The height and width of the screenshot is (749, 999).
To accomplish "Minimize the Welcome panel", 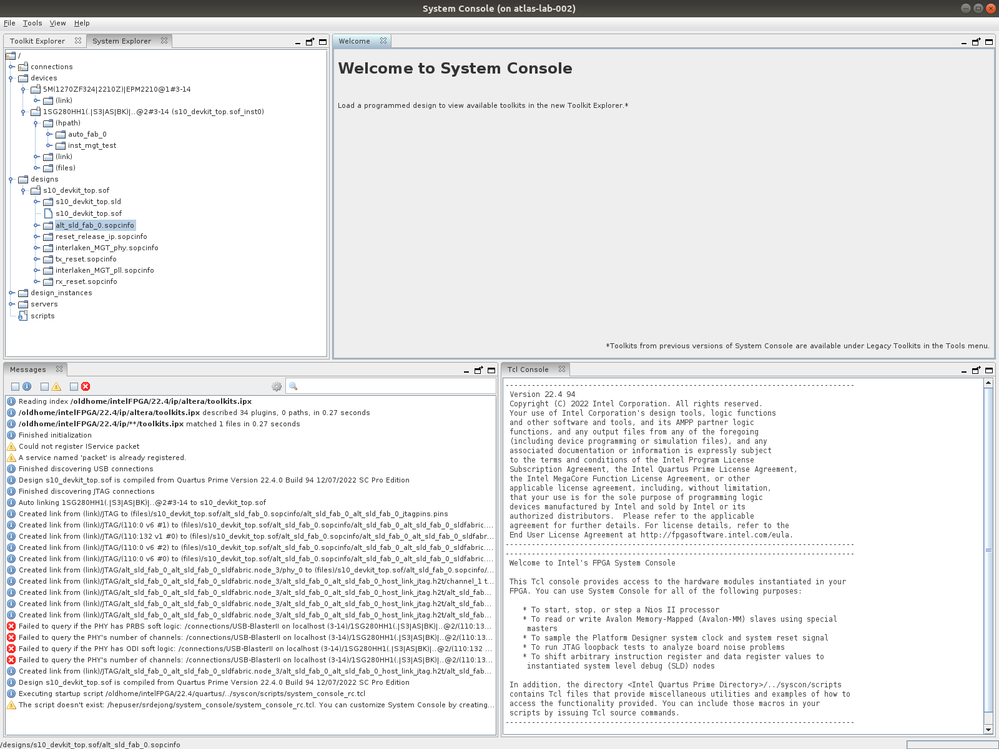I will pyautogui.click(x=963, y=42).
